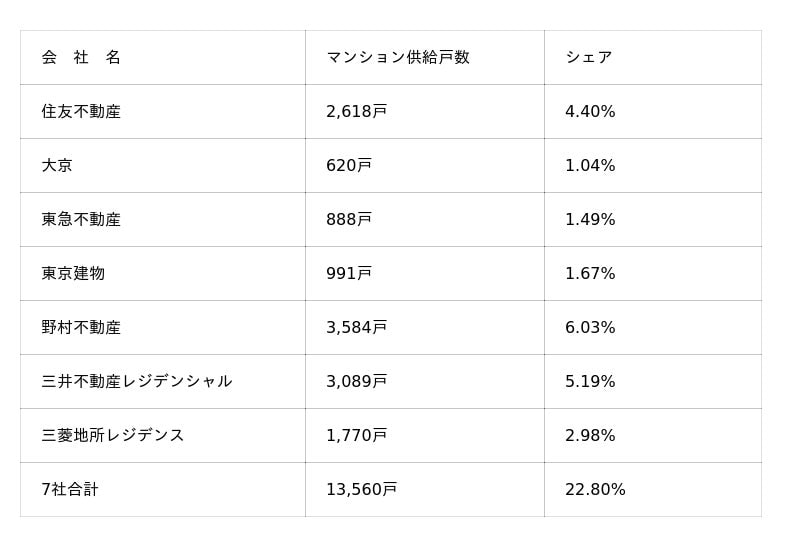The width and height of the screenshot is (800, 547).
Task: Click the 2,618戸 supply value
Action: coord(356,112)
